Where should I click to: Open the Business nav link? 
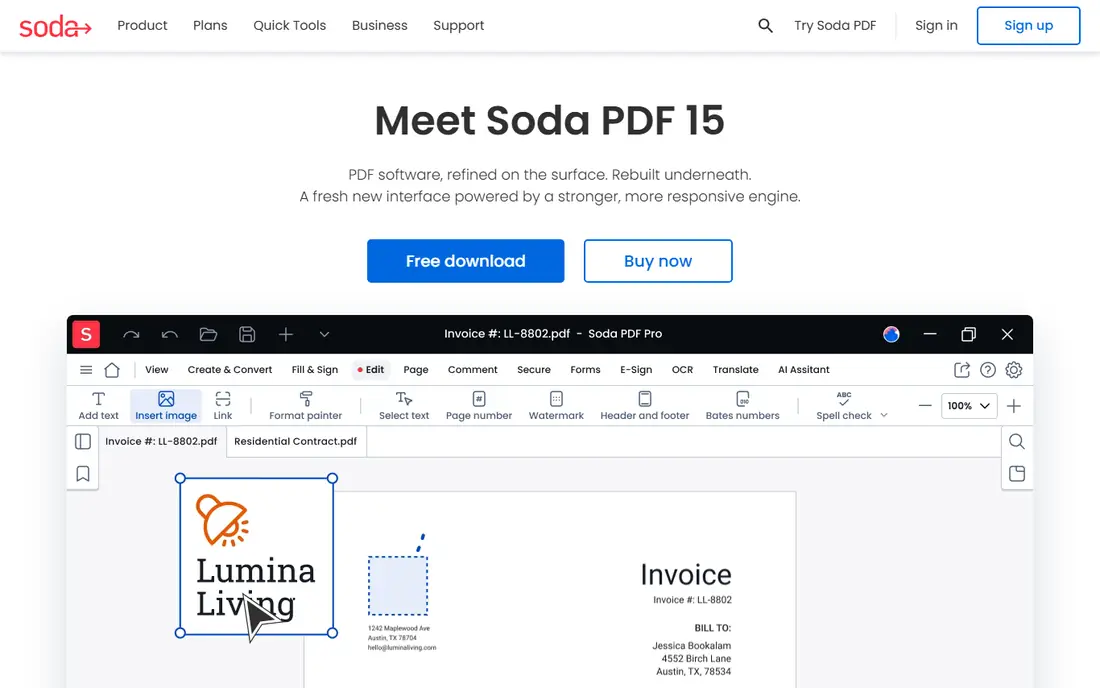coord(380,26)
